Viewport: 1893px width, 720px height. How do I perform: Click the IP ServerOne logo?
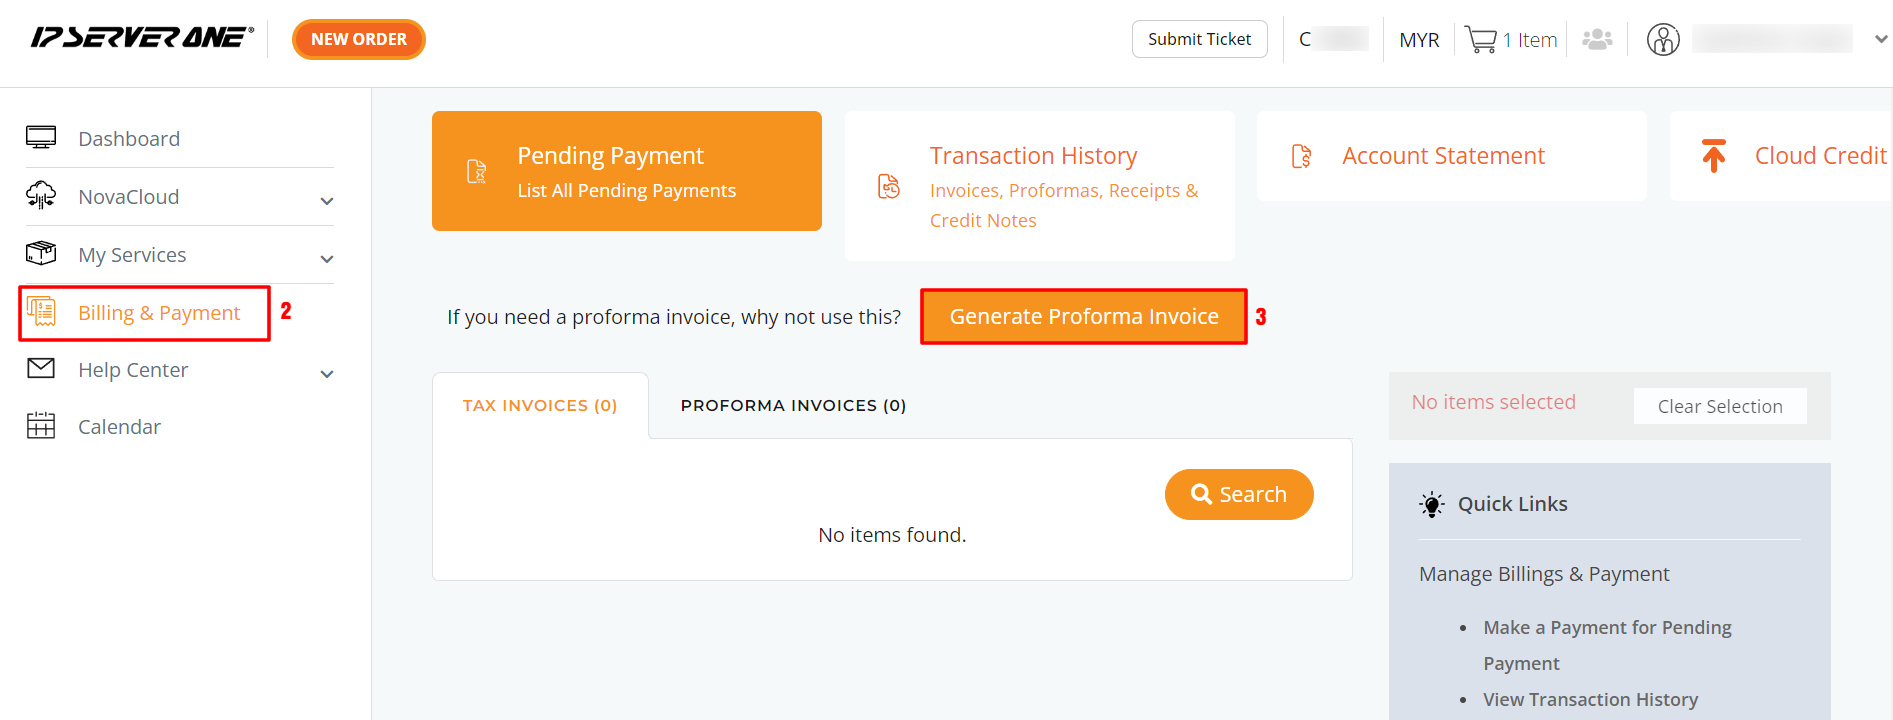pos(141,38)
